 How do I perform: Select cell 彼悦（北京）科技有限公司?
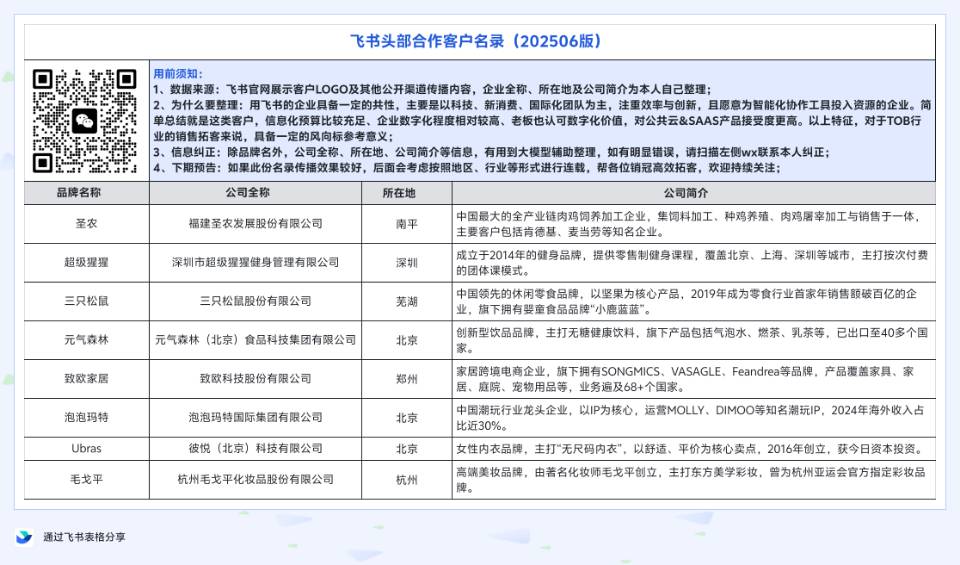tap(255, 449)
